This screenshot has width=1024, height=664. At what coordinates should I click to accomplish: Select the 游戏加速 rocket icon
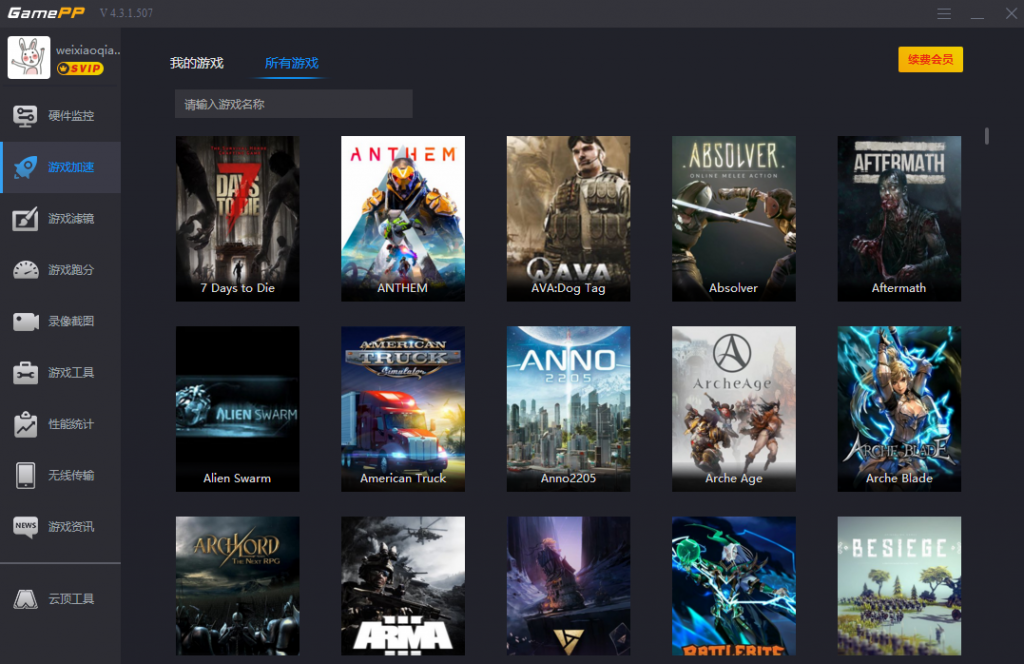pos(25,167)
